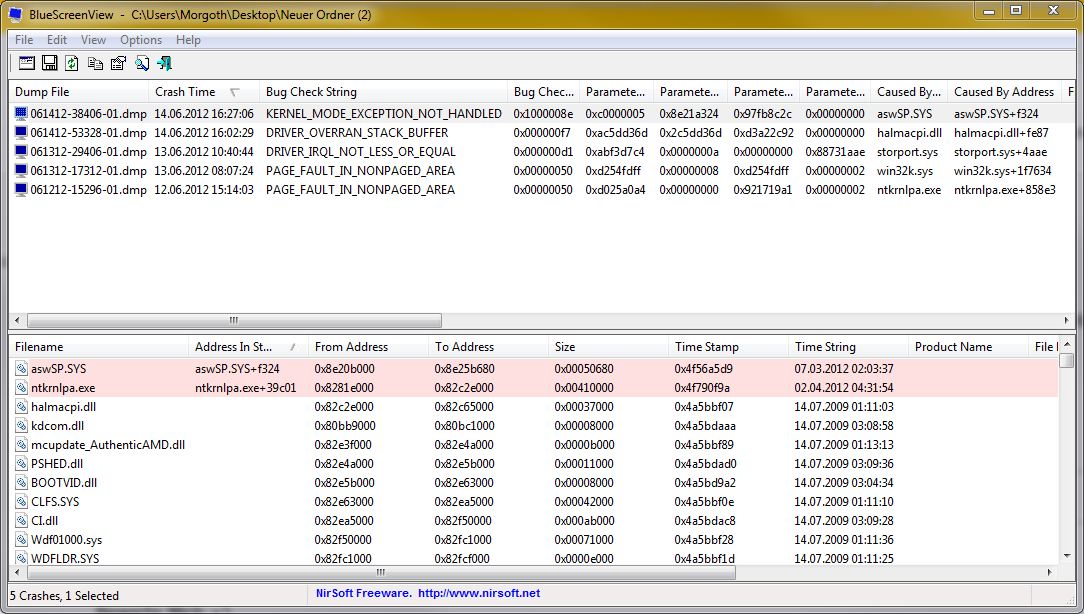Sort by Dump File column header
The image size is (1084, 614).
[79, 92]
